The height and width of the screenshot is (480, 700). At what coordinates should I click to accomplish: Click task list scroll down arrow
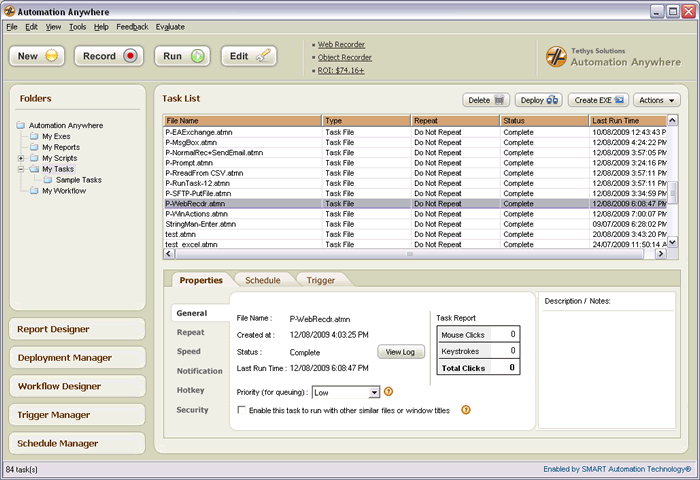click(672, 242)
